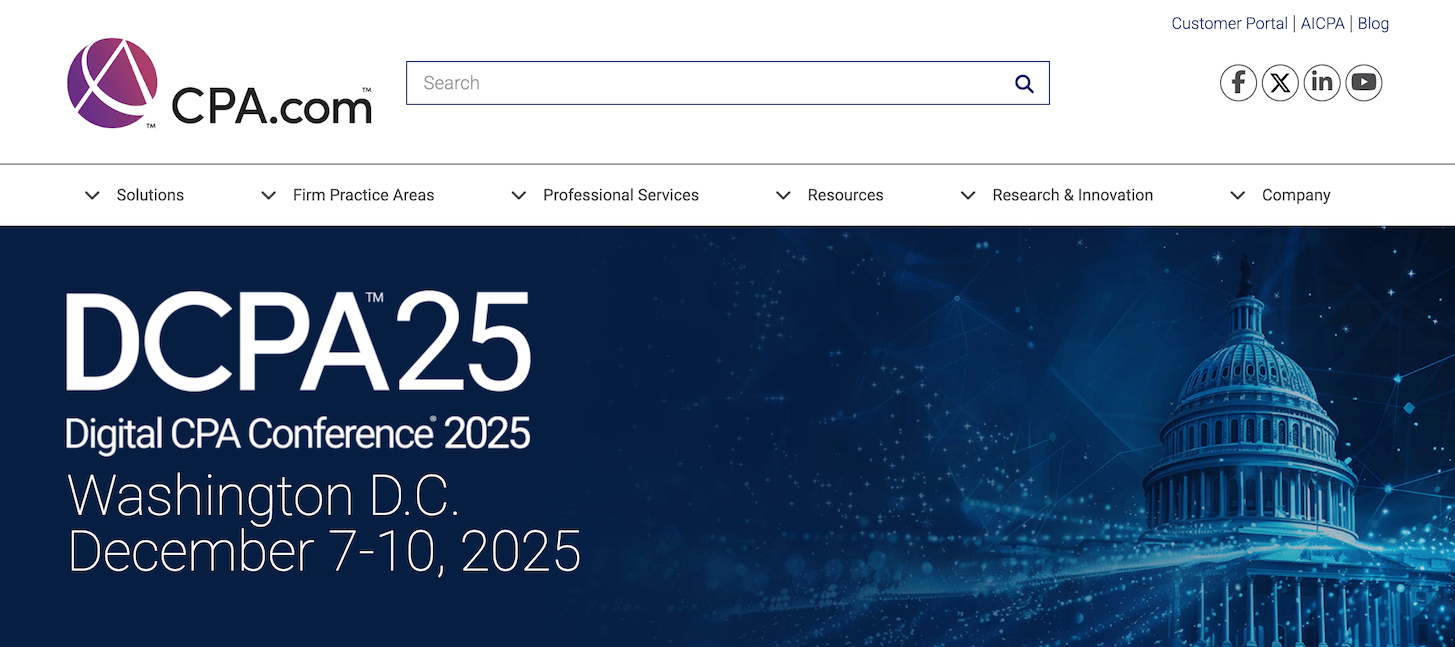Open the Solutions menu
The image size is (1455, 647).
(x=150, y=195)
